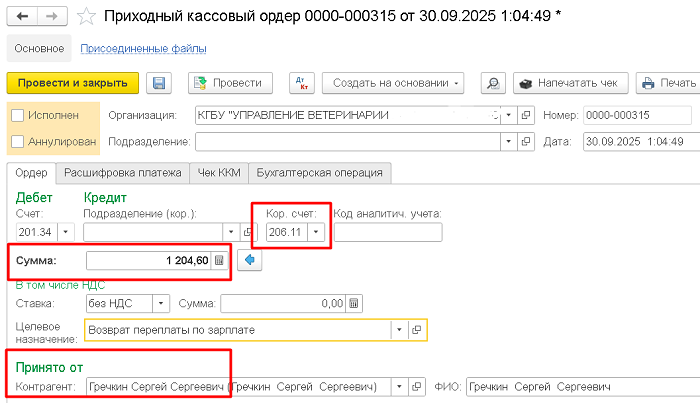The image size is (700, 403).
Task: Click the Целевое назначение input field
Action: pos(238,330)
